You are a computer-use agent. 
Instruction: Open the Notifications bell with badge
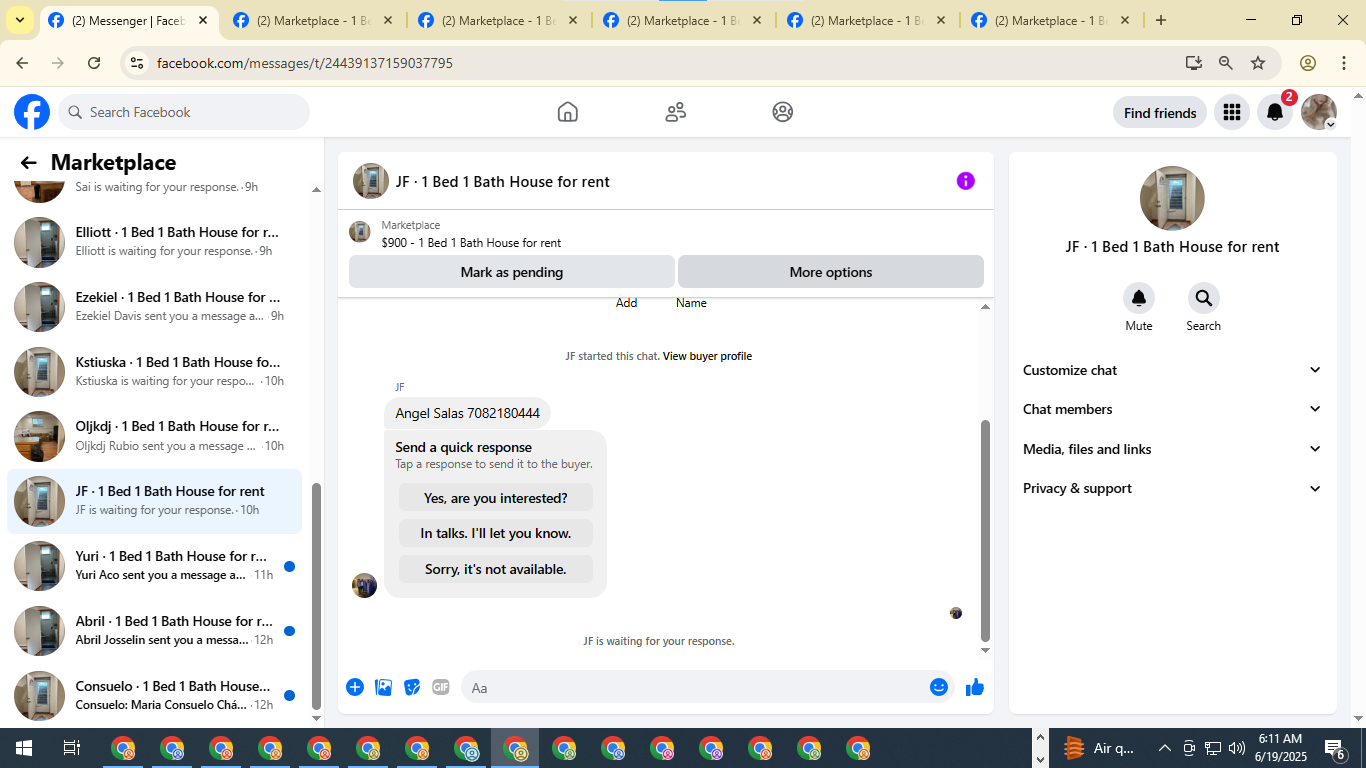[1275, 112]
